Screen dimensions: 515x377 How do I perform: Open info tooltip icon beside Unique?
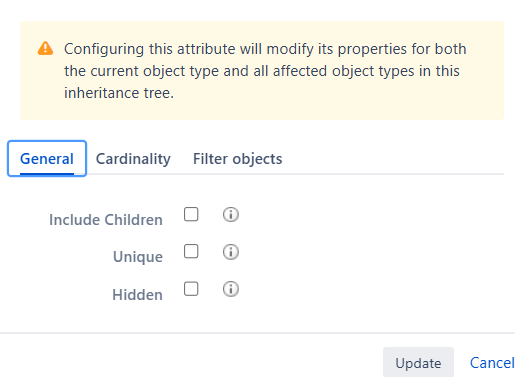pyautogui.click(x=231, y=252)
